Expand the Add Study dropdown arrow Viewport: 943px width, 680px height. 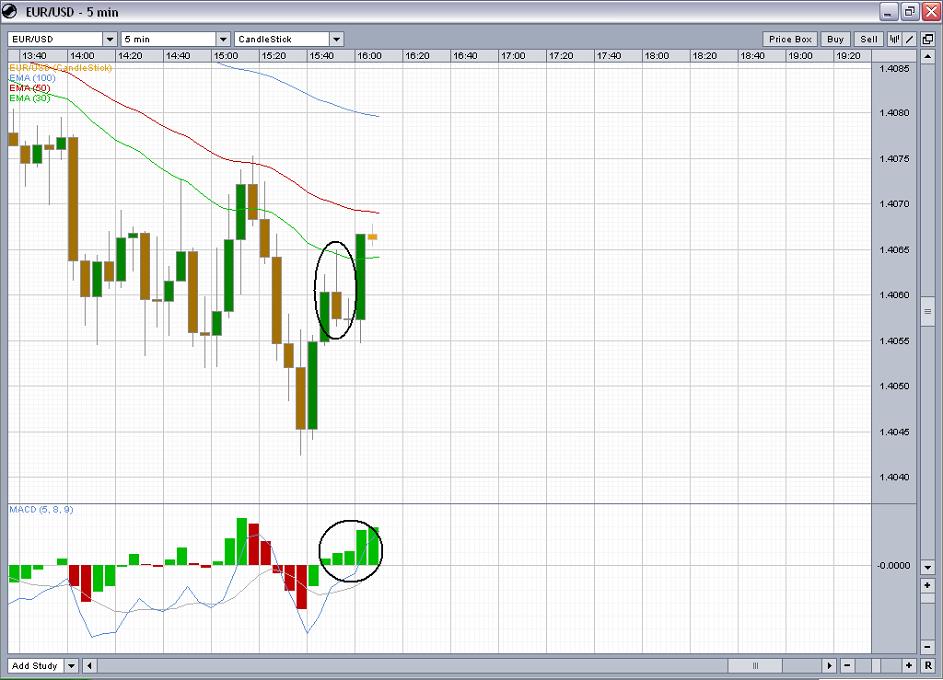(x=71, y=665)
